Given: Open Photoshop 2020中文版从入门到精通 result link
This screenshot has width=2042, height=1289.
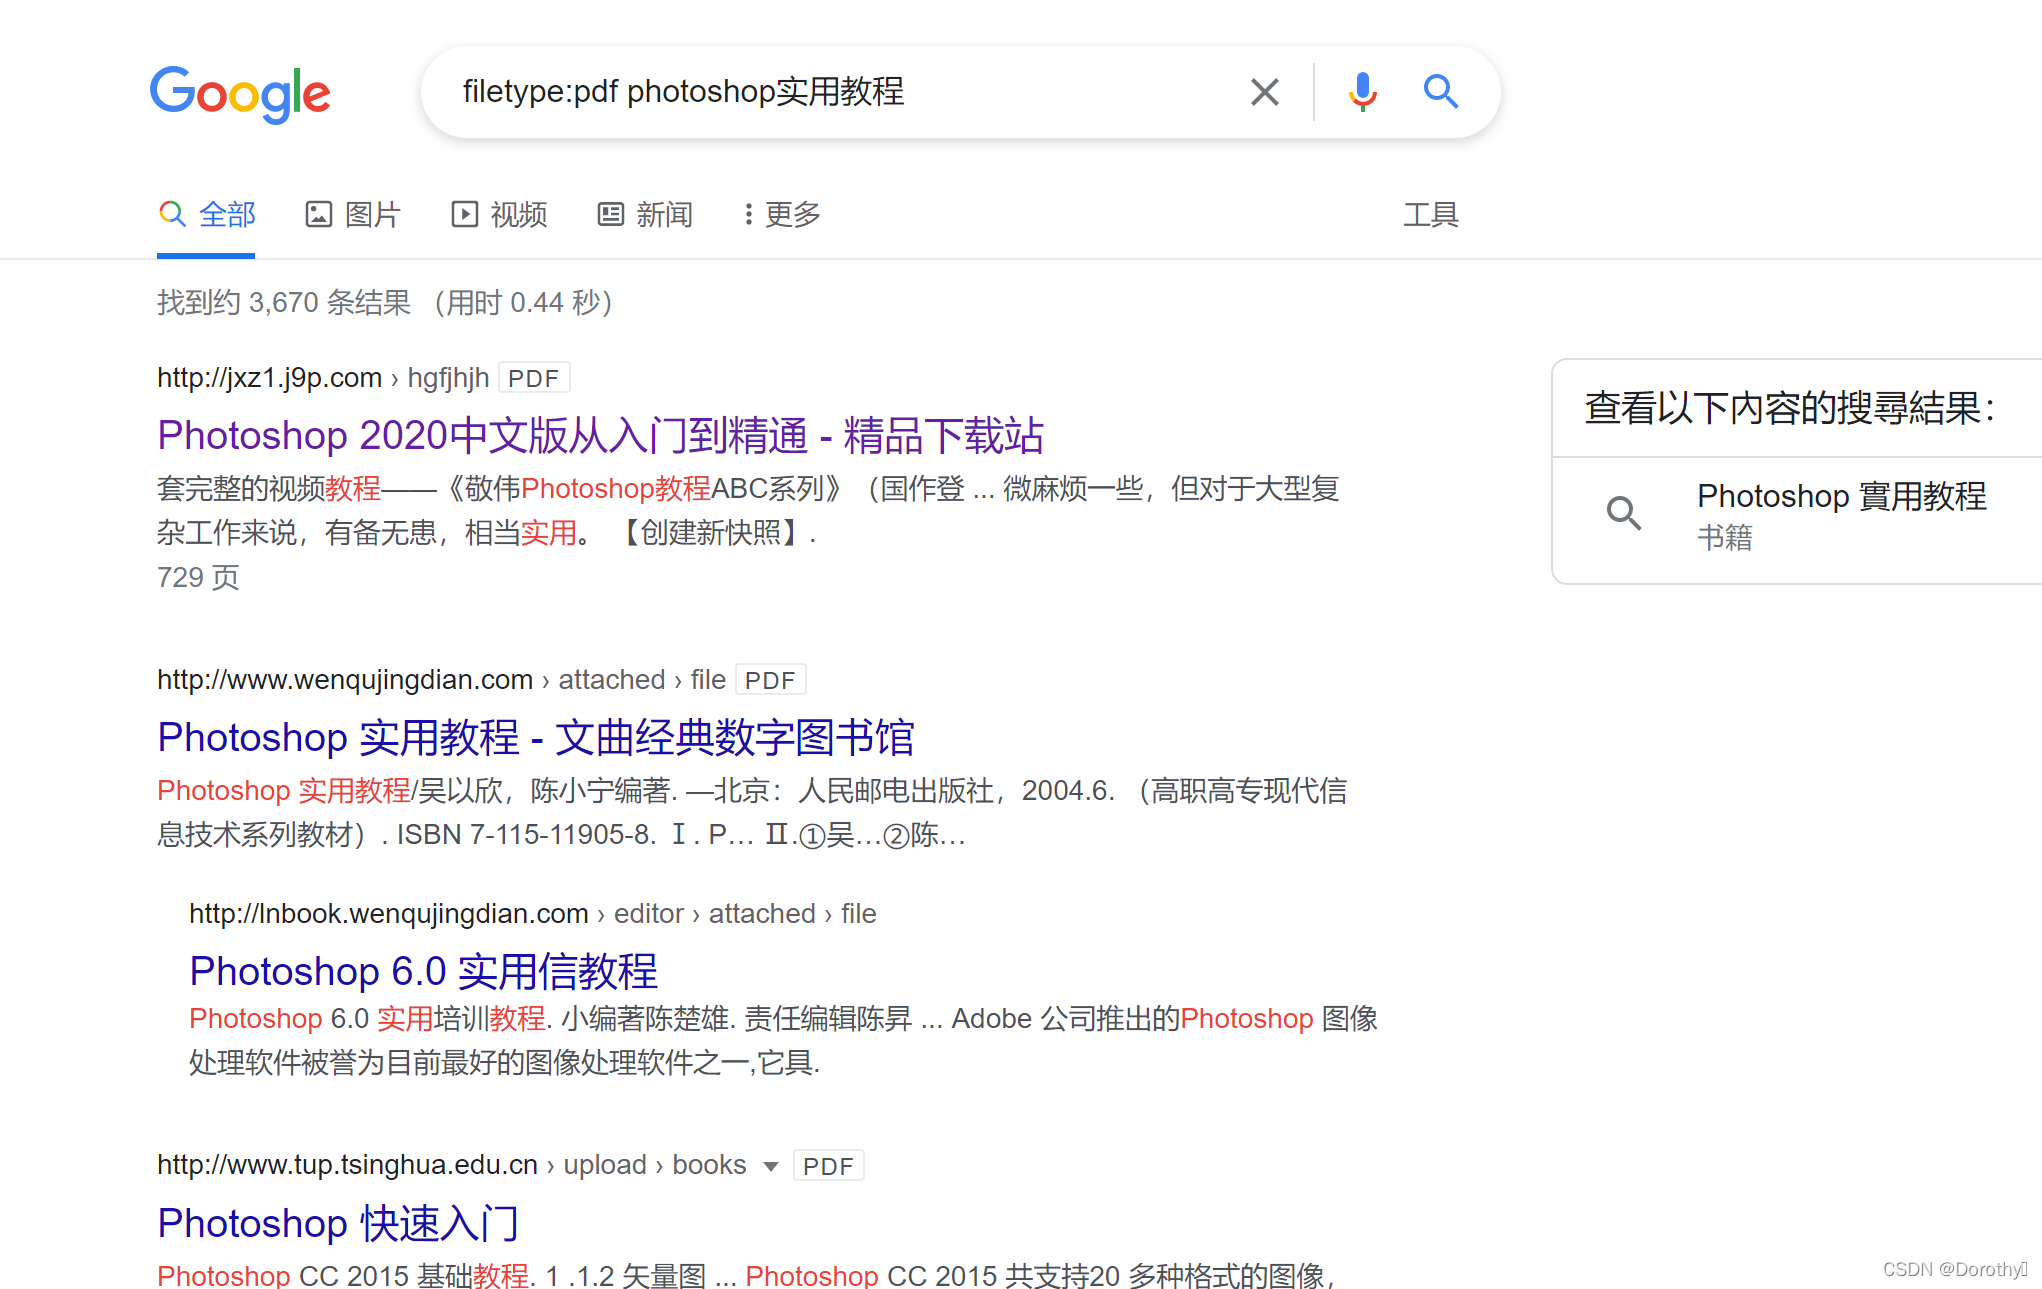Looking at the screenshot, I should pyautogui.click(x=600, y=436).
